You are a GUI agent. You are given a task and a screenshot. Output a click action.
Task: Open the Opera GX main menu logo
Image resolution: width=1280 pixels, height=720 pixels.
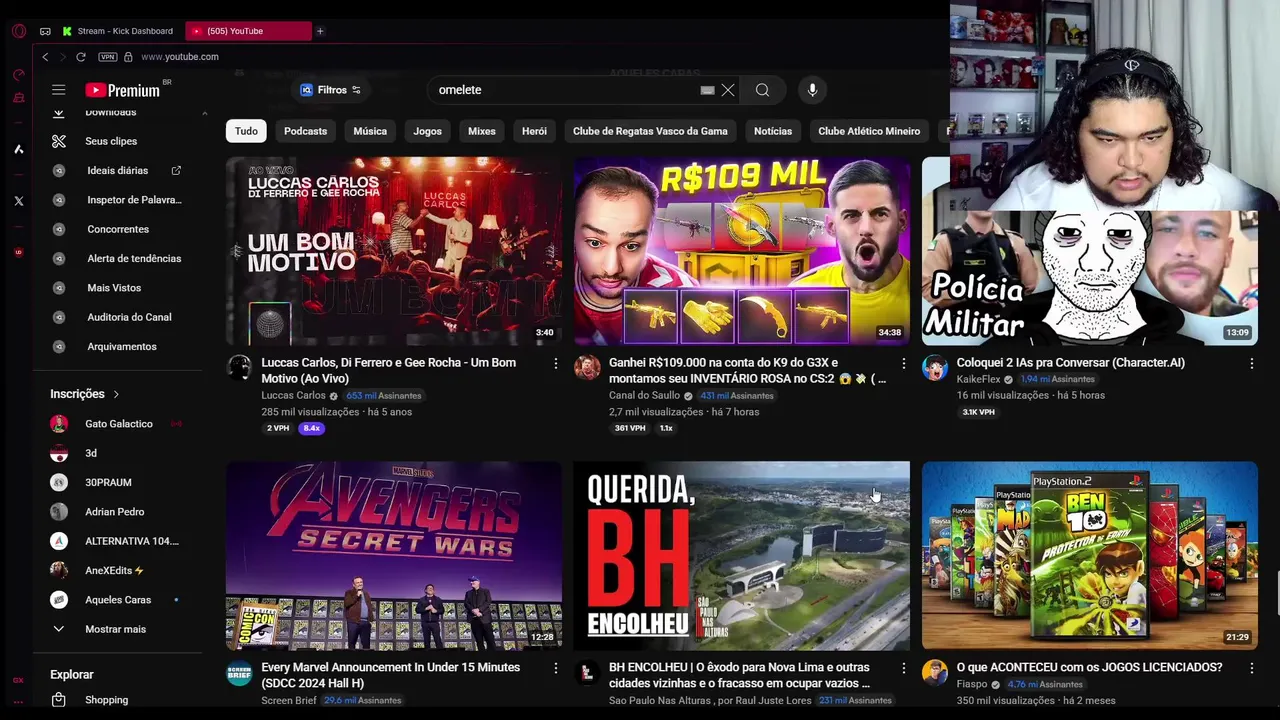(x=19, y=31)
